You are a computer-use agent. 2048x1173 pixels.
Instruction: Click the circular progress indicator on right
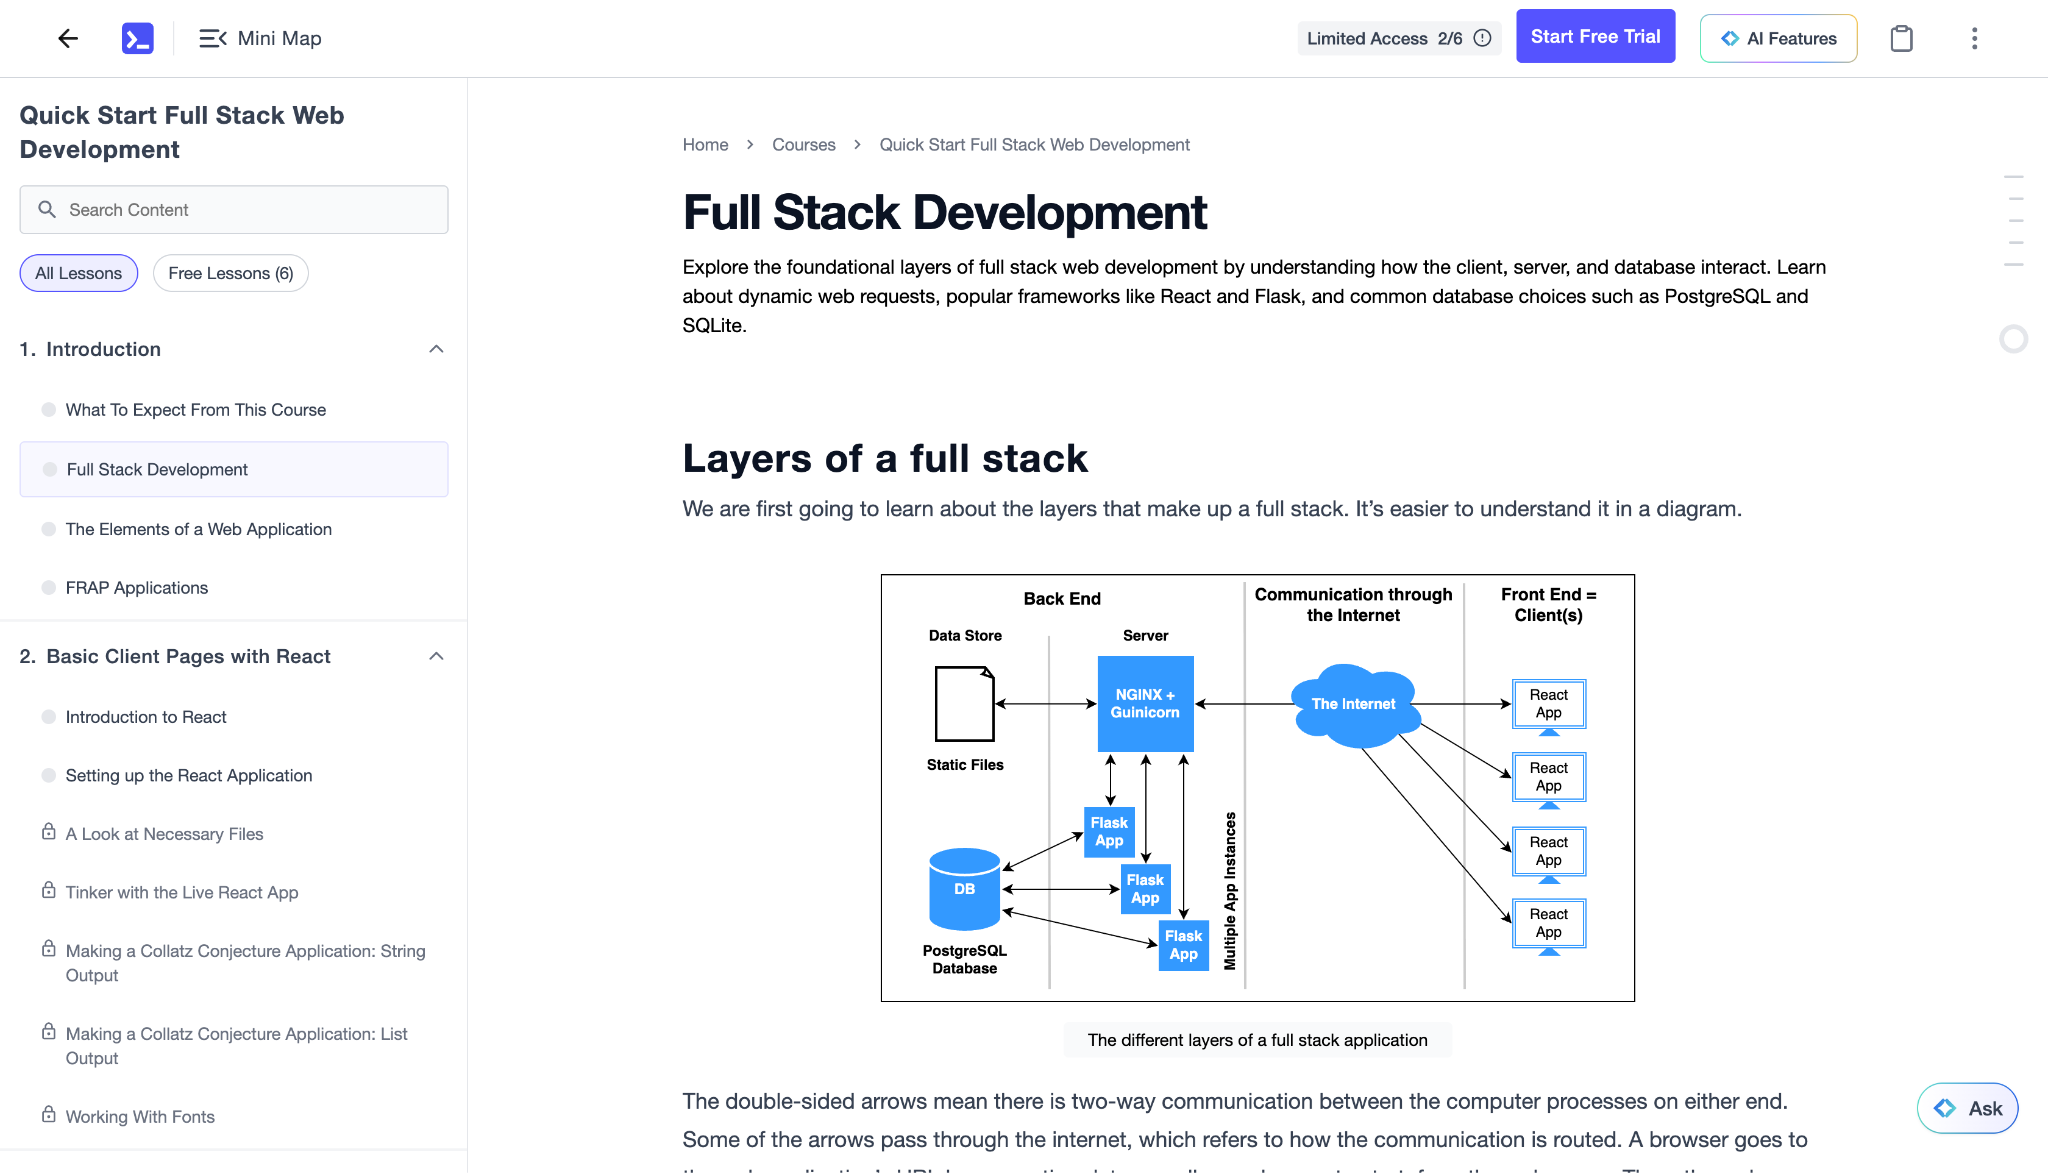coord(2013,339)
